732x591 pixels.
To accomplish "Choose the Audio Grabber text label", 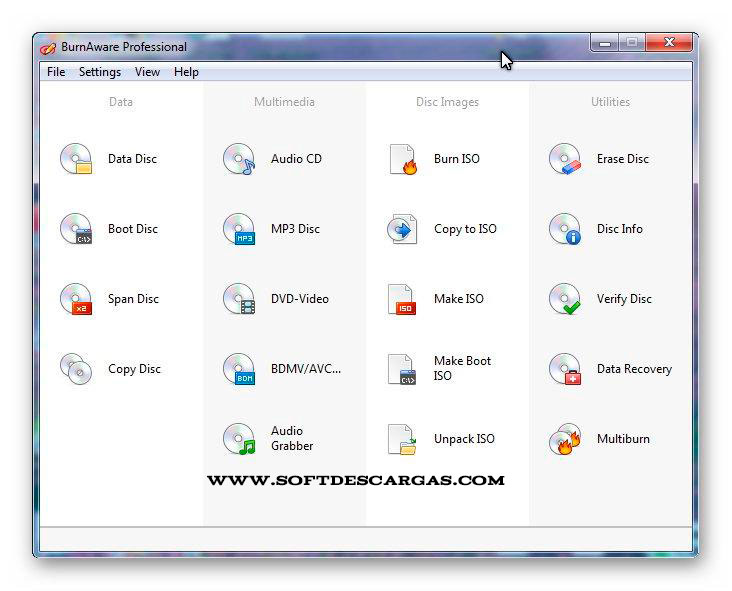I will point(292,438).
